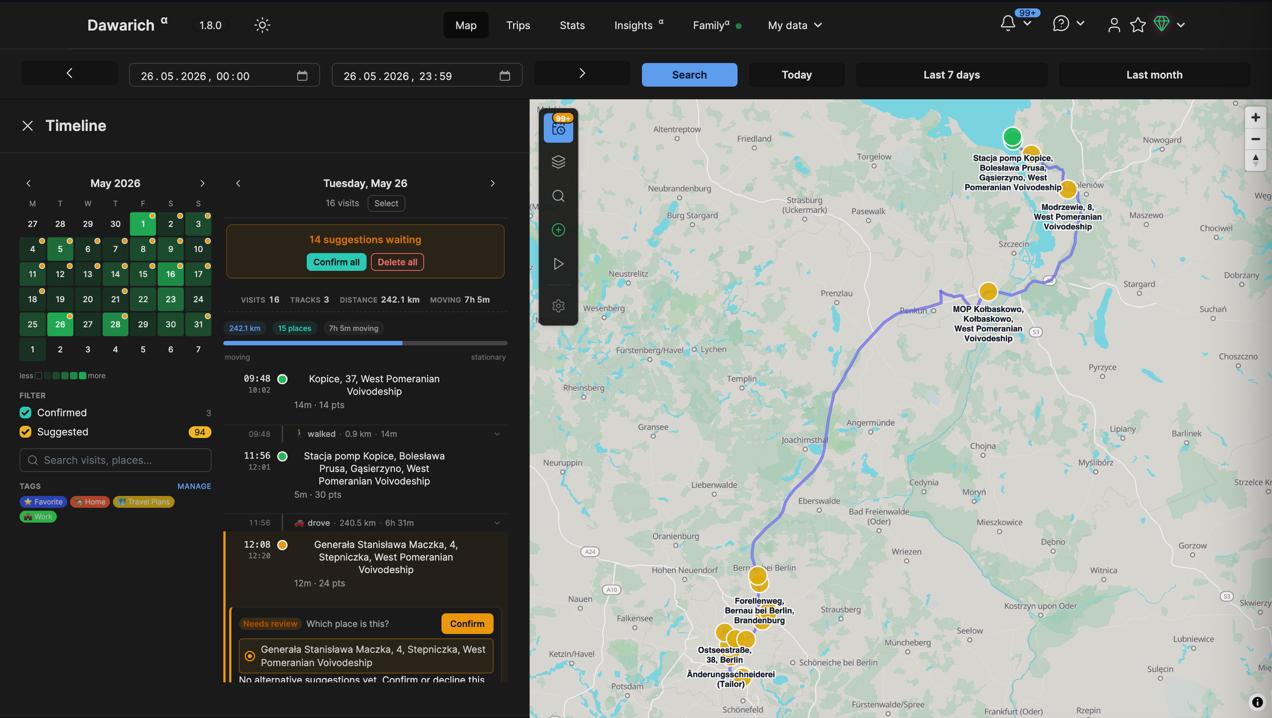Open the Trips tab
Image resolution: width=1272 pixels, height=718 pixels.
coord(518,25)
